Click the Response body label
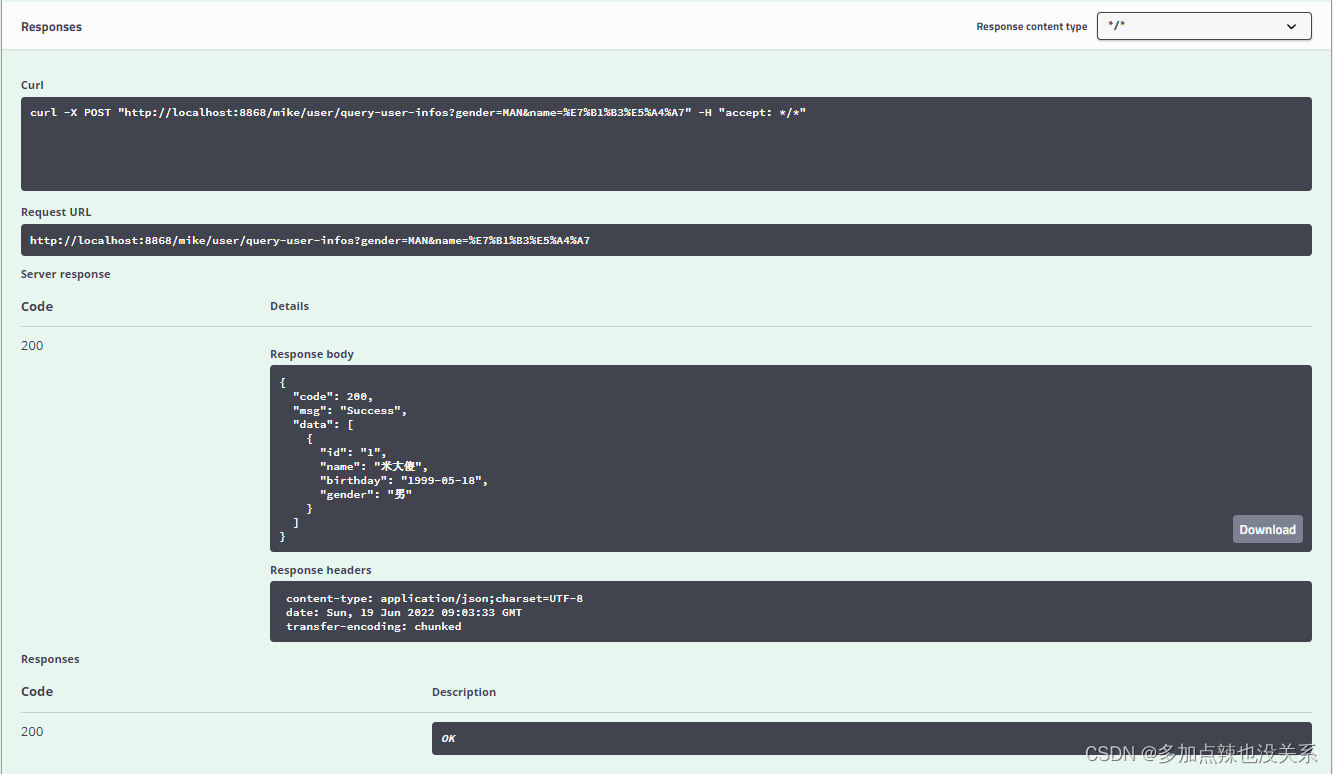 [x=312, y=354]
